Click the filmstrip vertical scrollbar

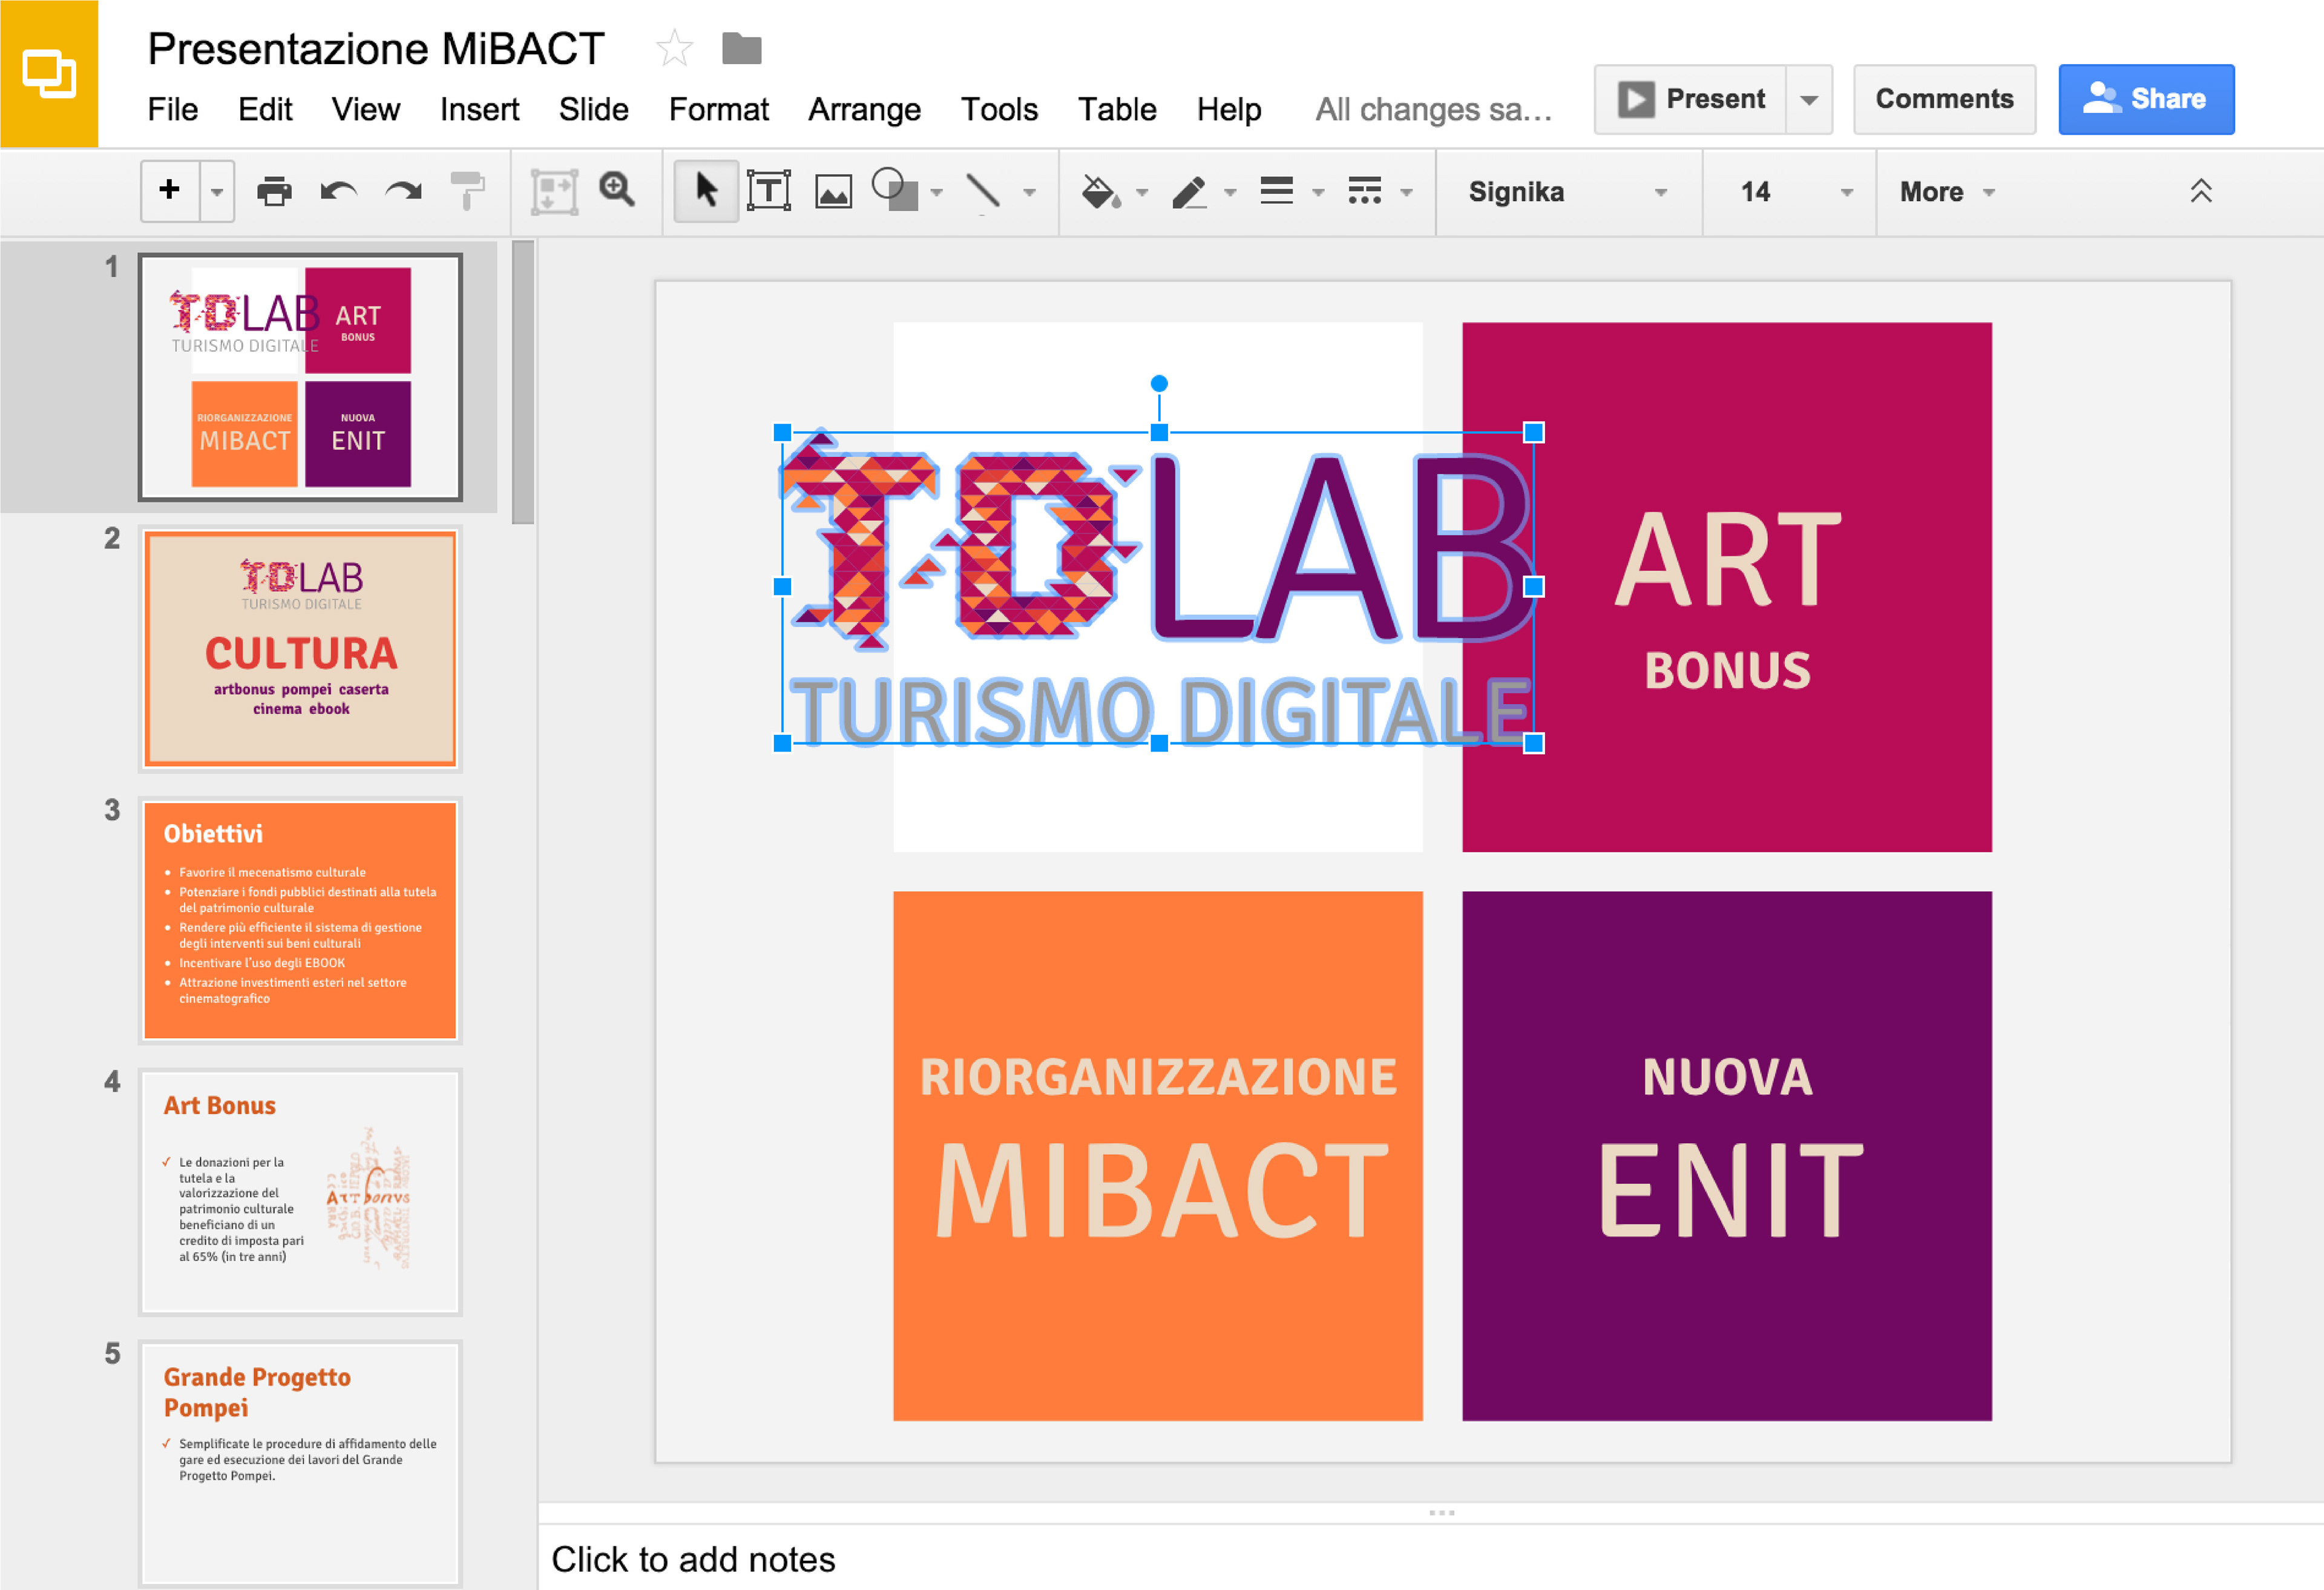(x=523, y=382)
